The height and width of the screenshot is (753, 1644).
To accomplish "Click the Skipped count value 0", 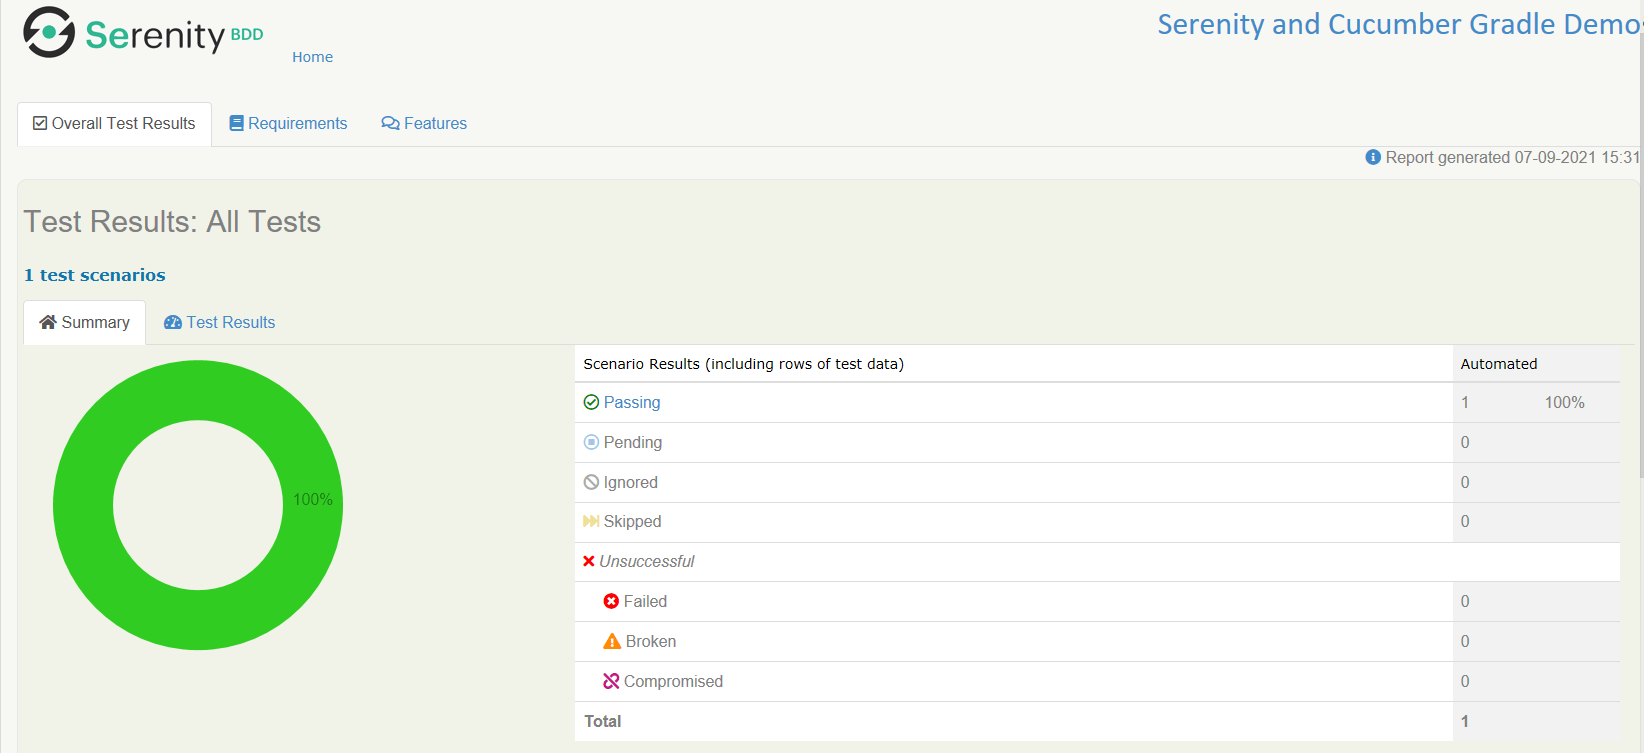I will pos(1465,521).
